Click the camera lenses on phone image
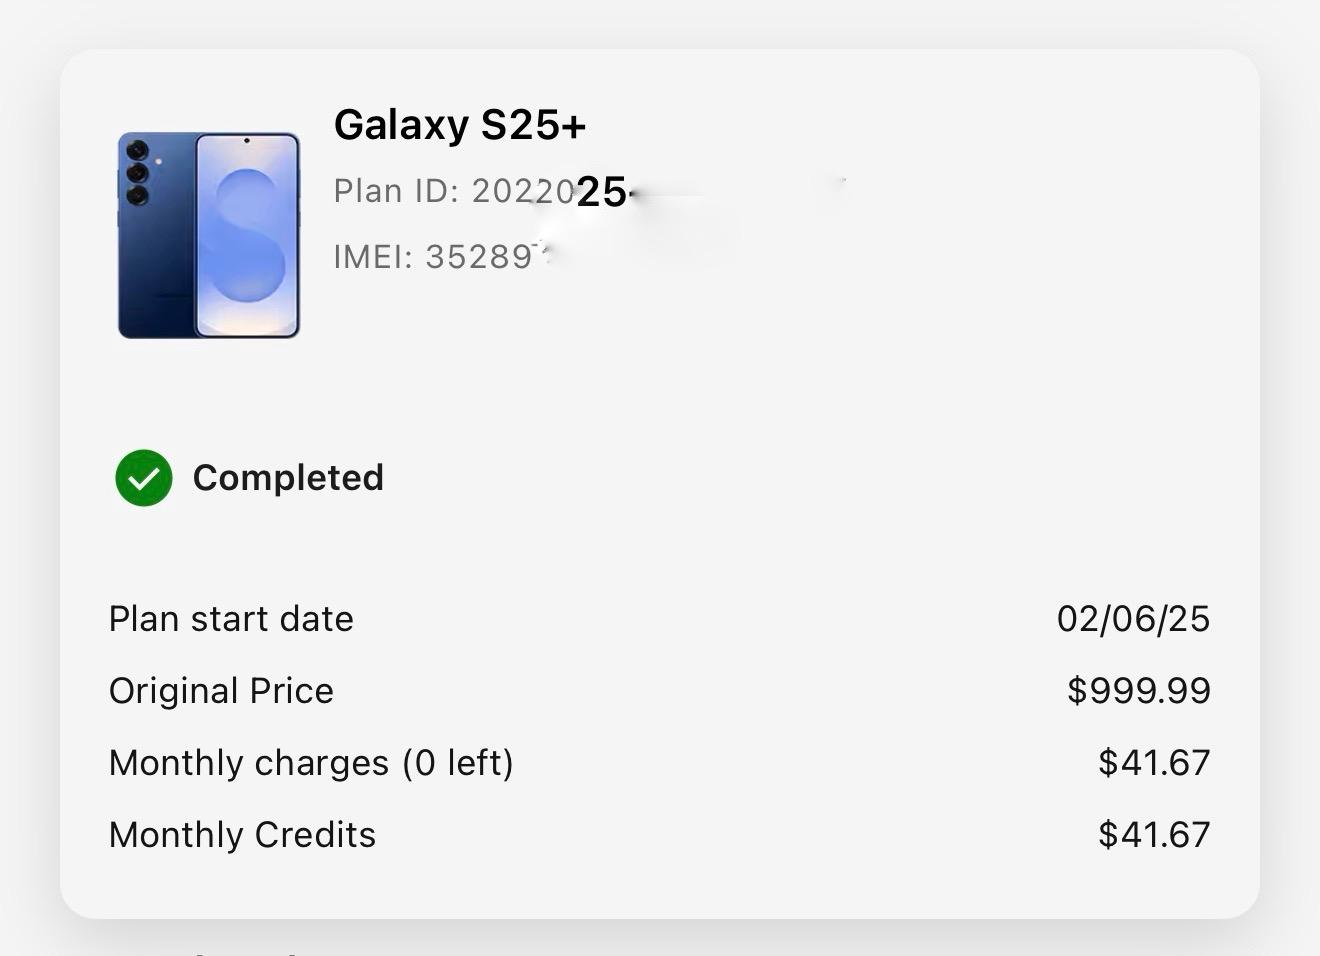Viewport: 1320px width, 956px height. pos(137,172)
